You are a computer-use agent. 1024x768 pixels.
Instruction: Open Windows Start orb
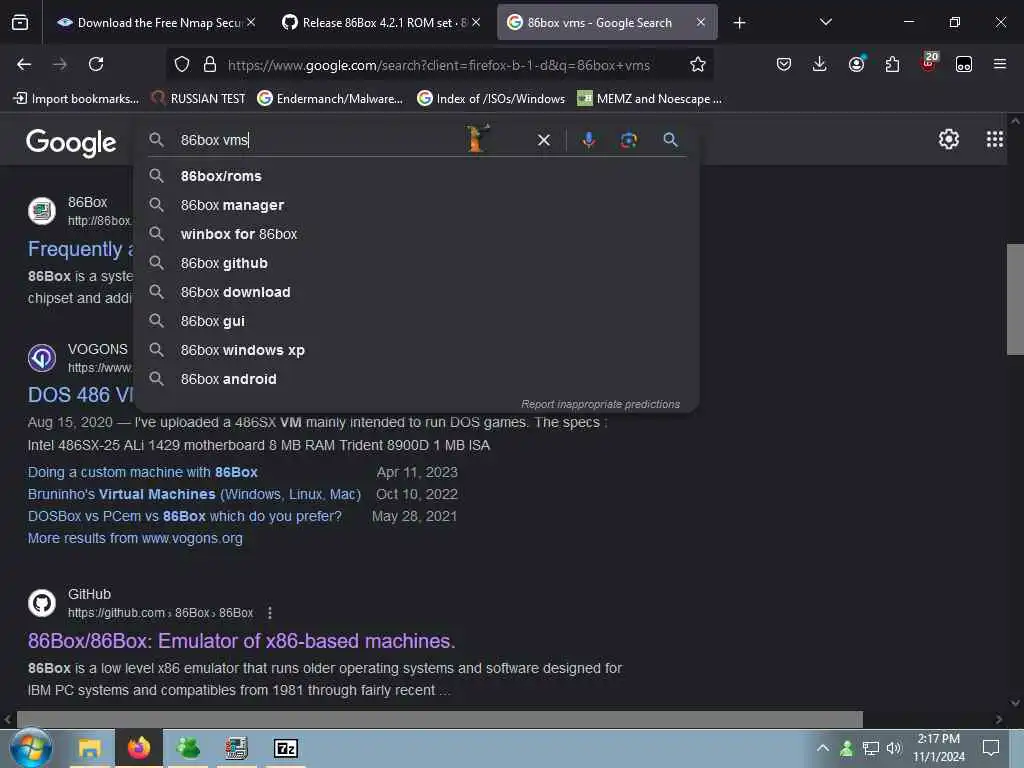[30, 748]
